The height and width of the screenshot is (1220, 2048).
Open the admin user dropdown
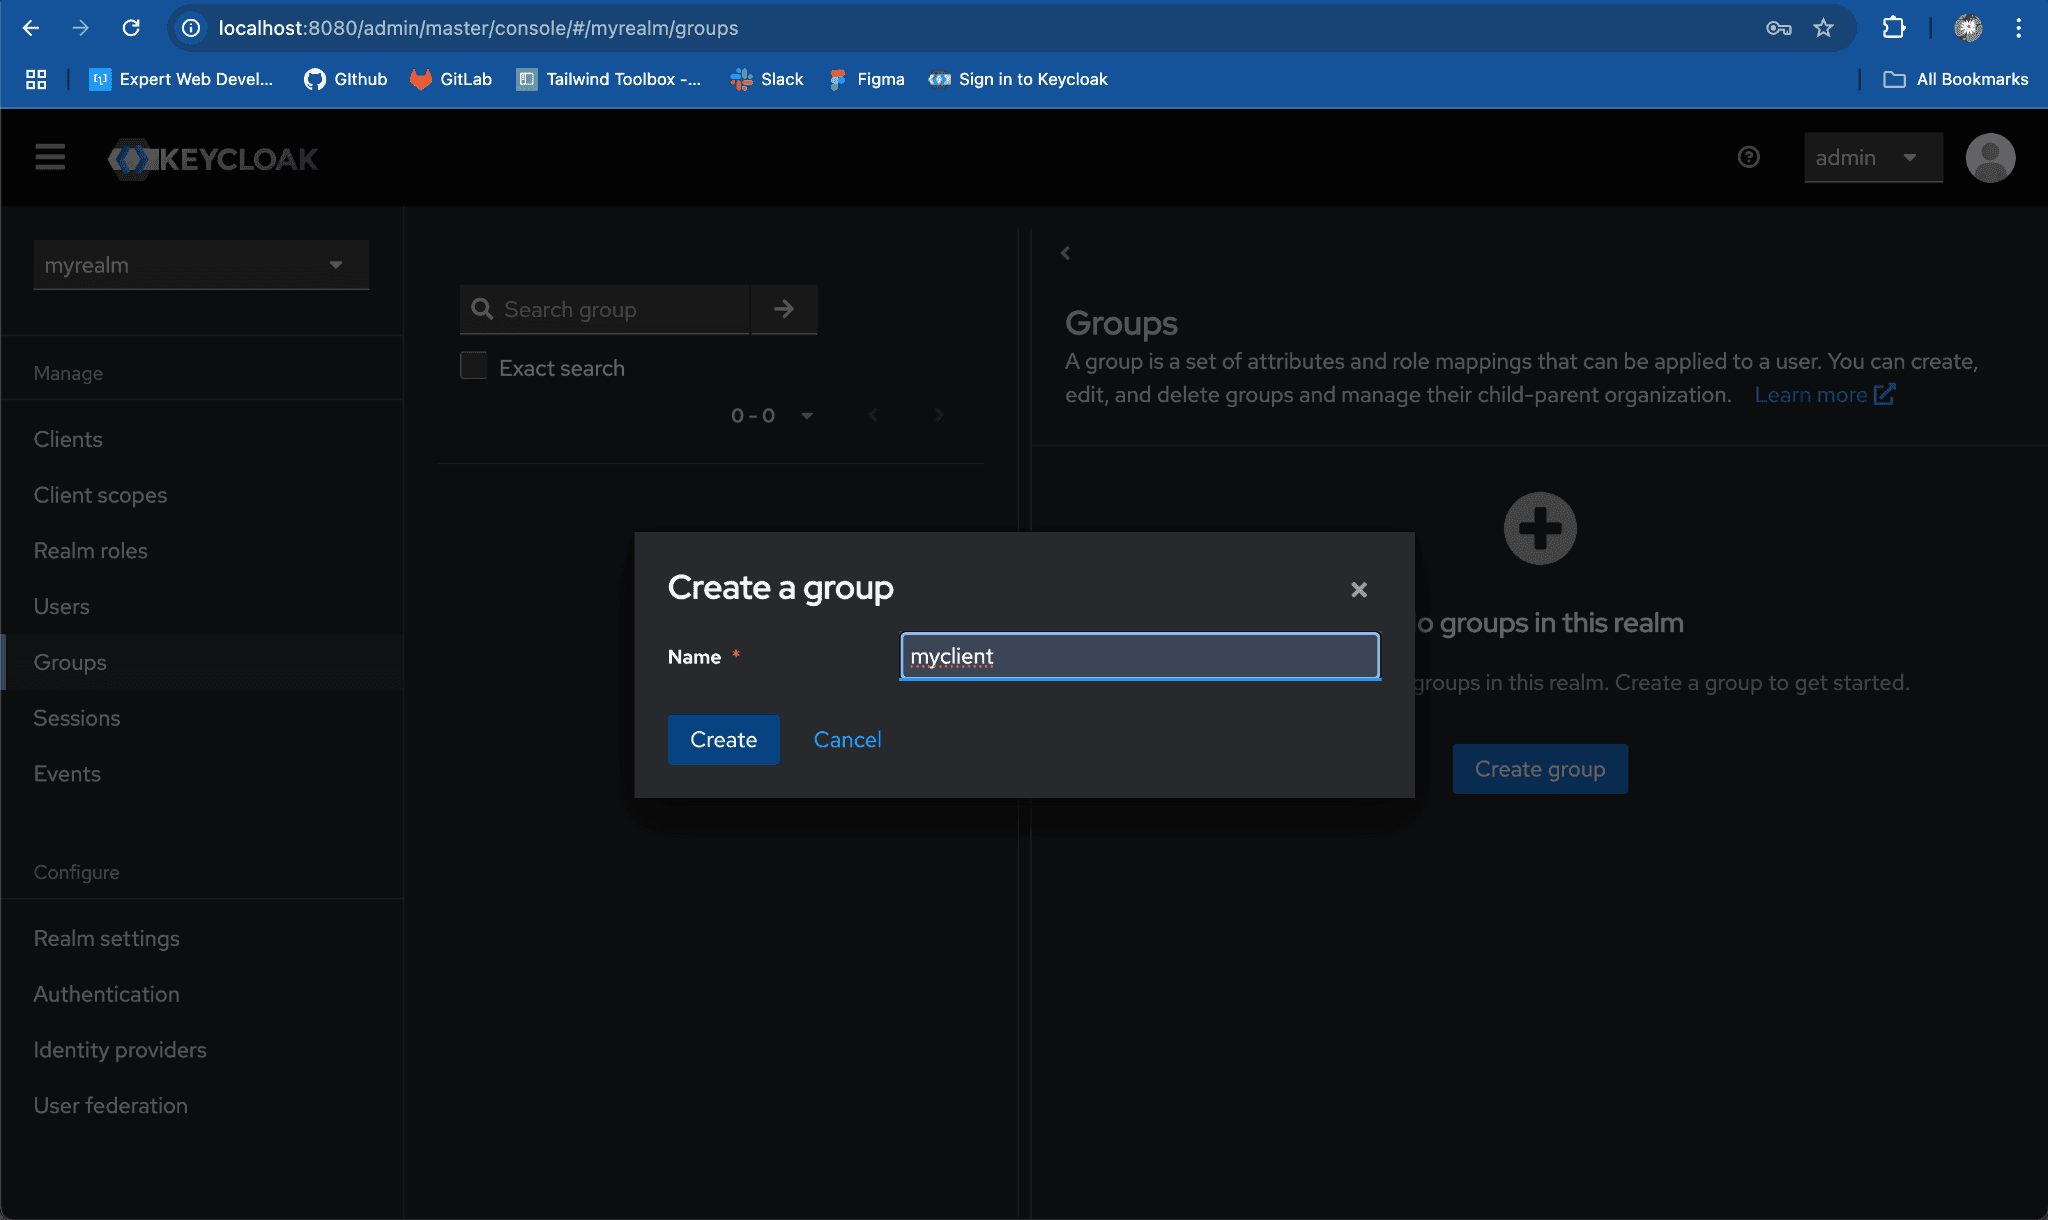click(x=1872, y=158)
